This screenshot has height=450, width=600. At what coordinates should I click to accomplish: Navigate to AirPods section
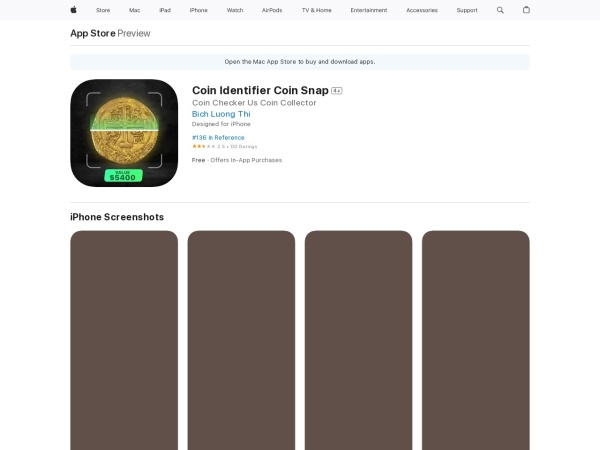click(272, 10)
